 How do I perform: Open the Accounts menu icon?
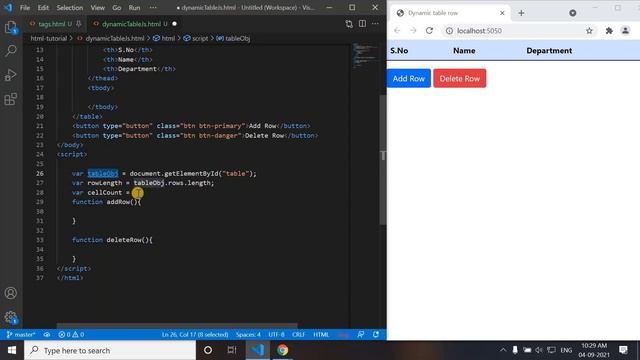[x=11, y=293]
